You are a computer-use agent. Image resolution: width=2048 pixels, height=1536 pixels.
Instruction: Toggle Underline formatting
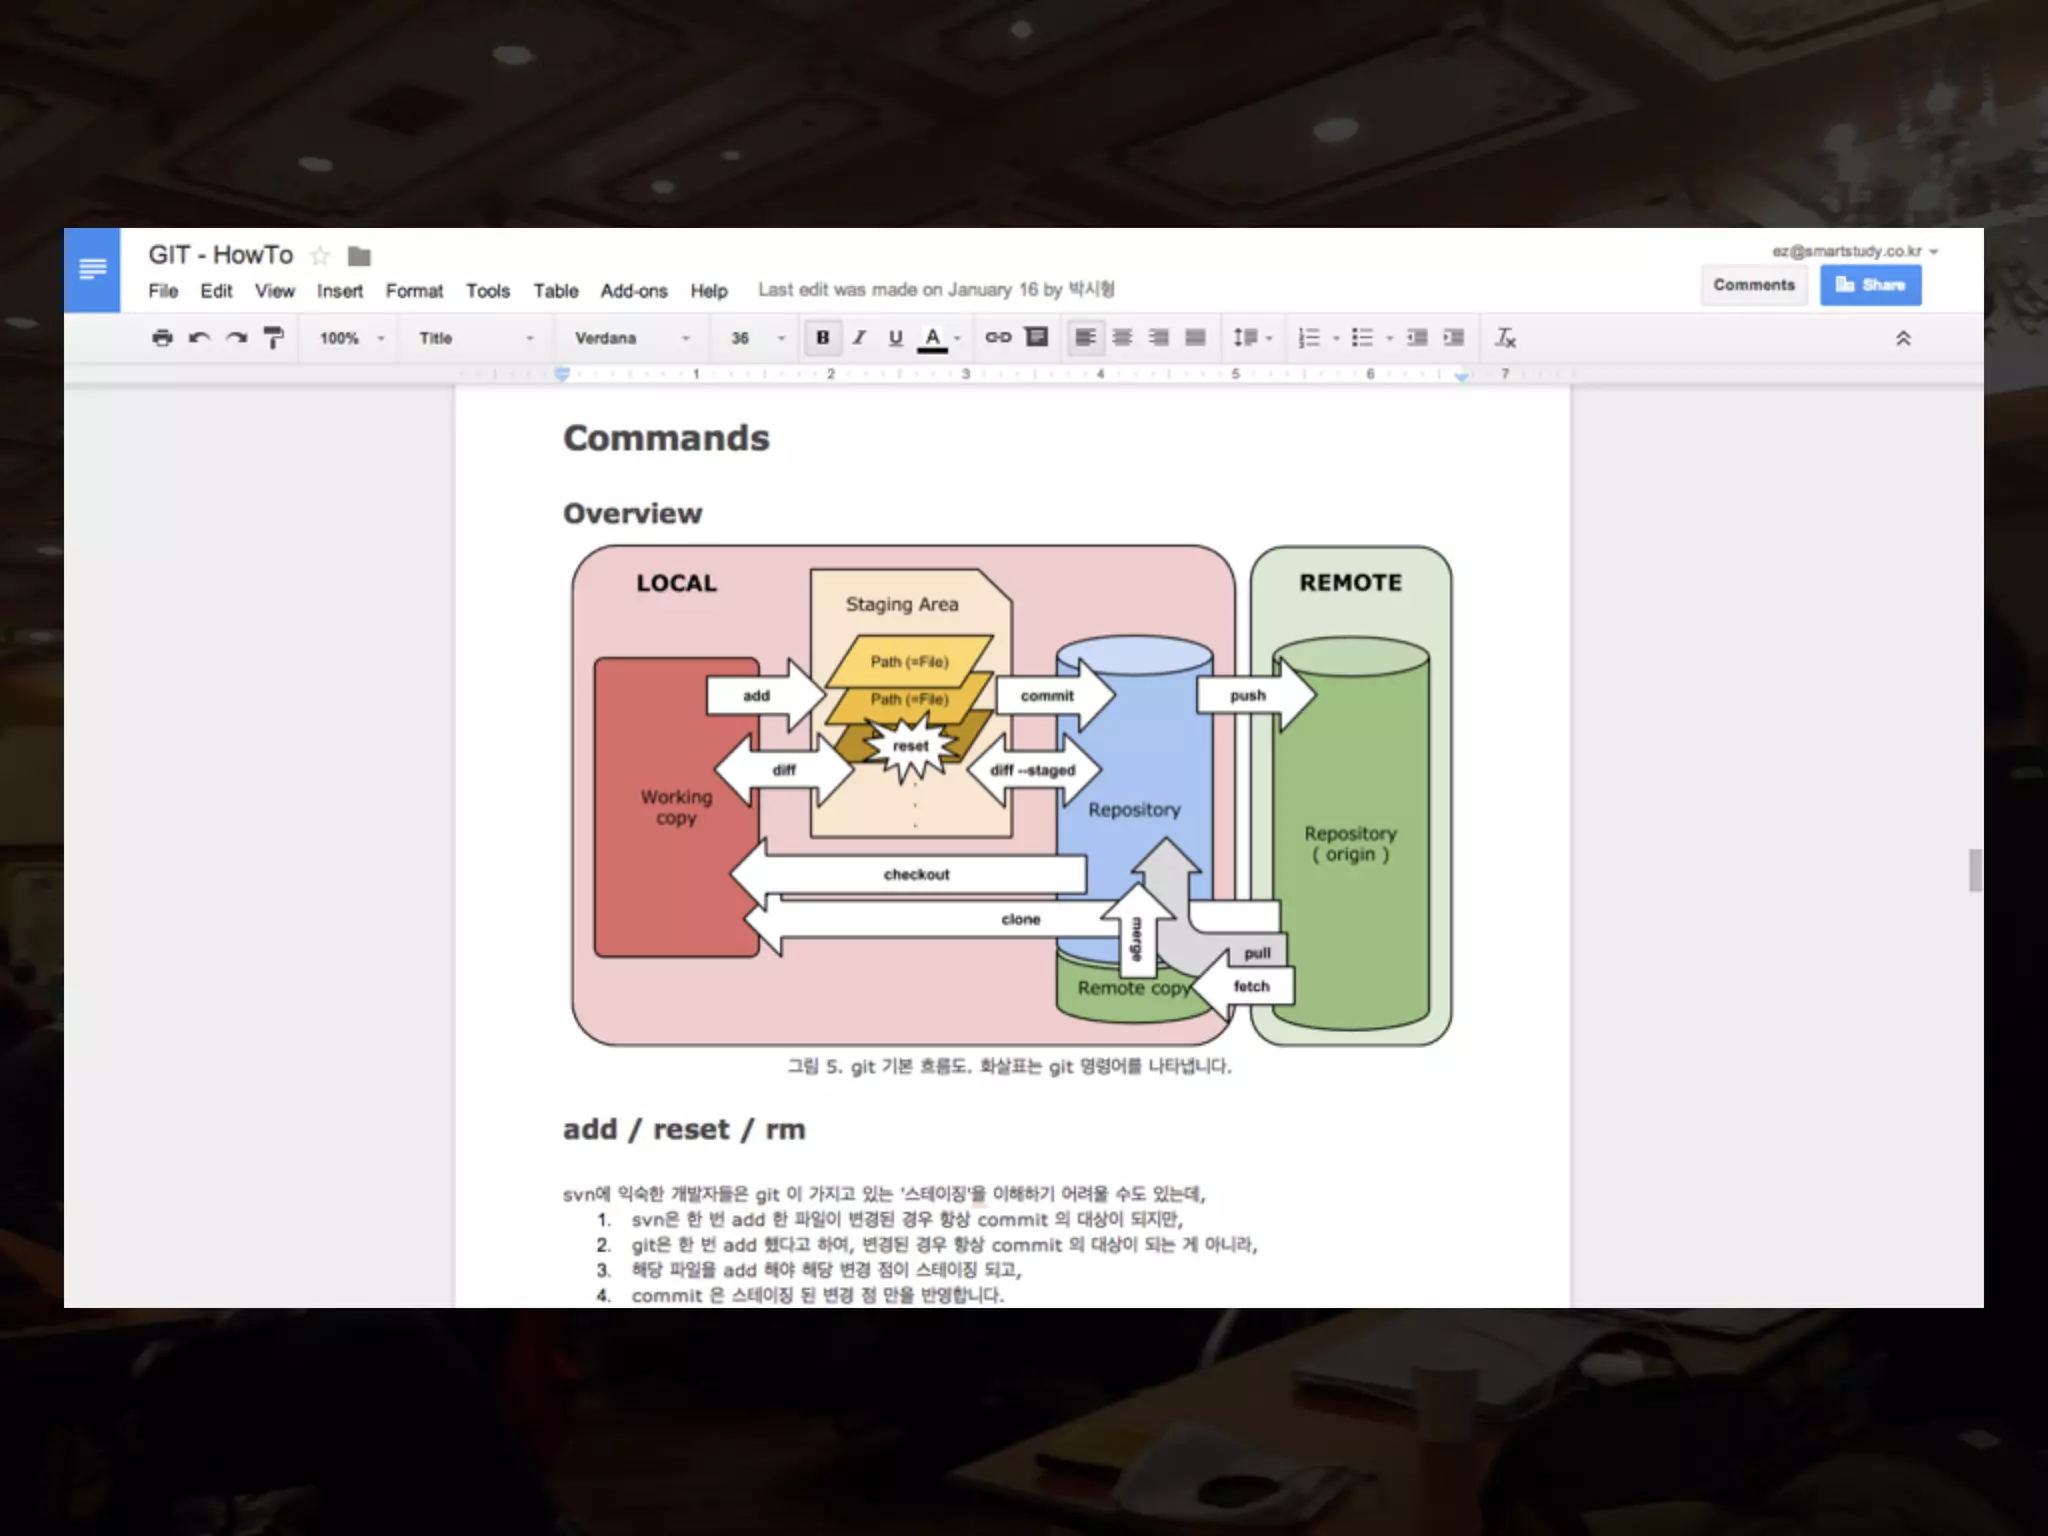895,338
